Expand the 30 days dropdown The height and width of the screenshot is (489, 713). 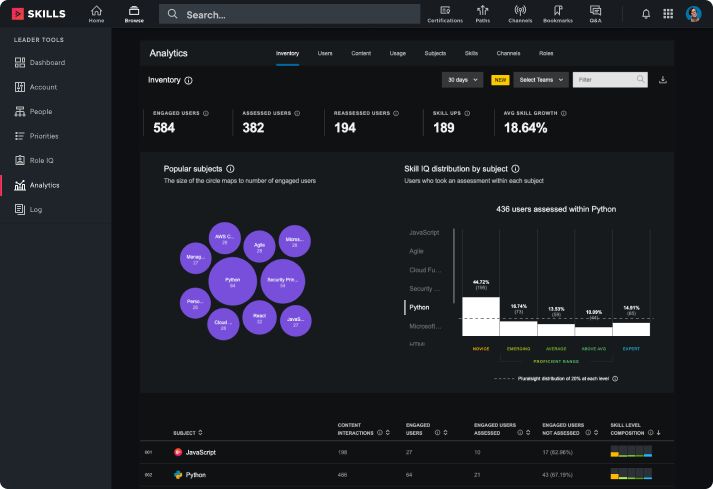click(462, 79)
